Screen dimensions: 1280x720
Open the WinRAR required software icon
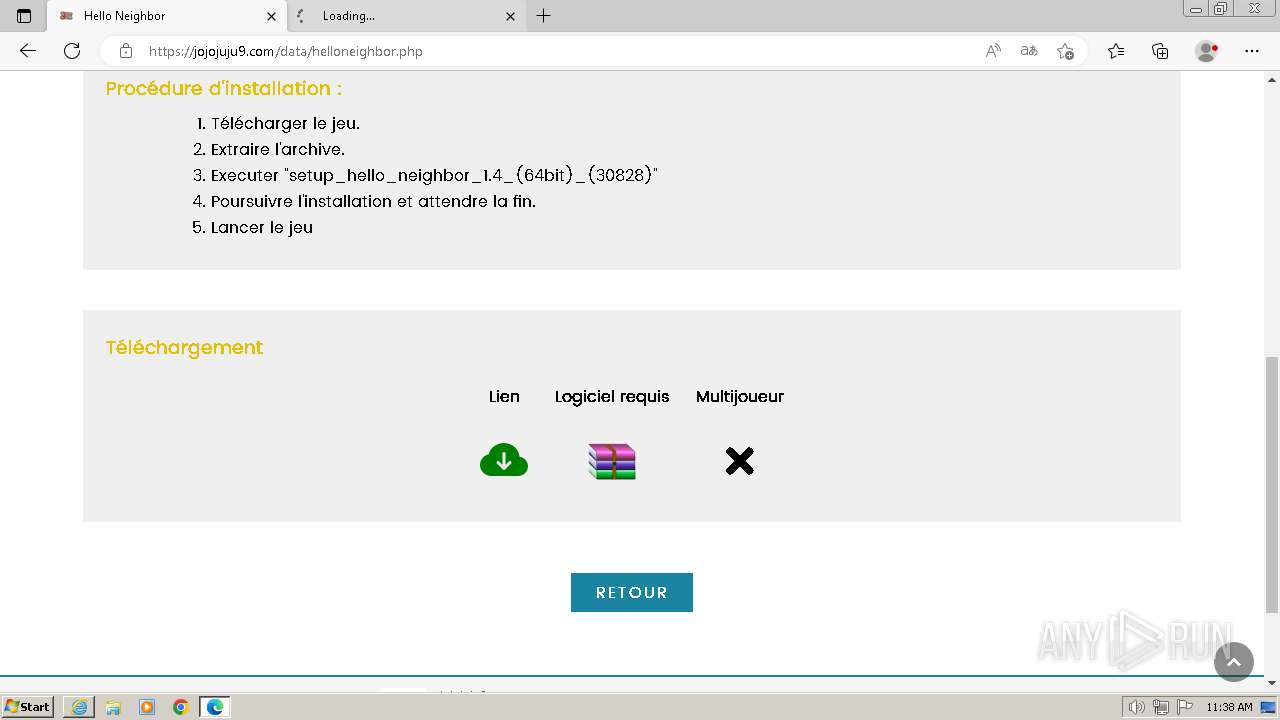click(612, 461)
